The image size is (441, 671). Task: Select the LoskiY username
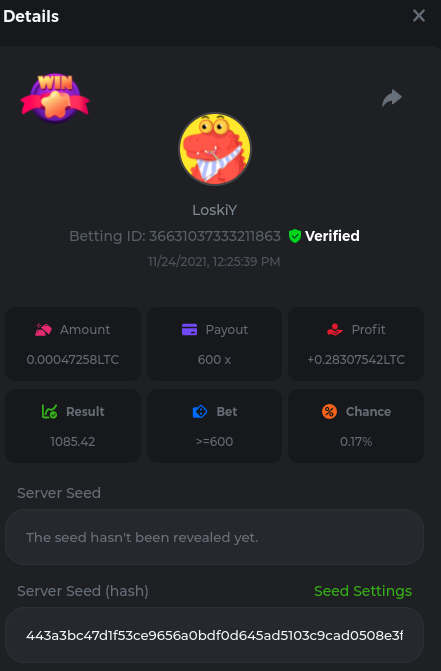click(x=214, y=210)
